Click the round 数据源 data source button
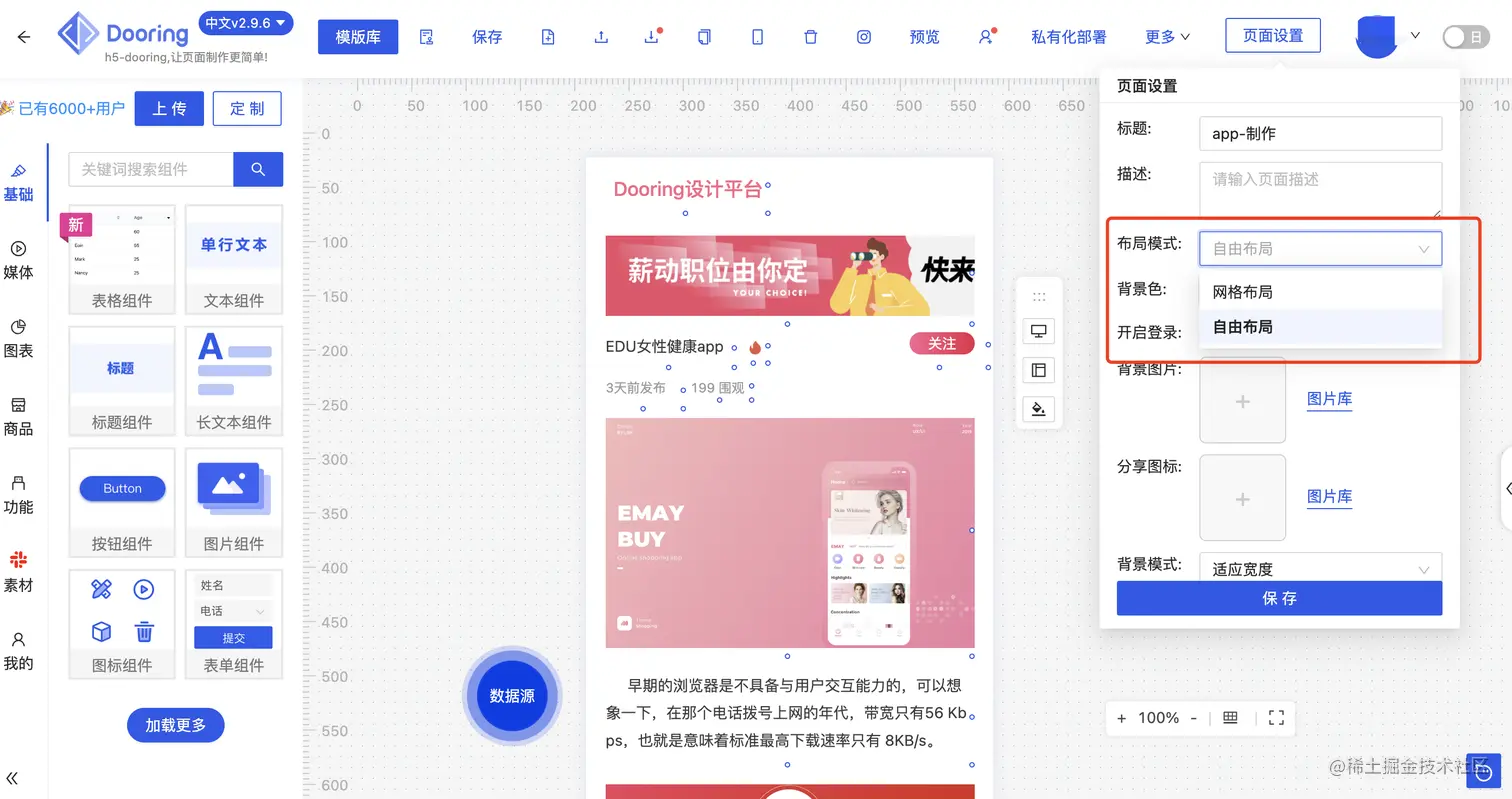Screen dimensions: 1512x799 512,696
